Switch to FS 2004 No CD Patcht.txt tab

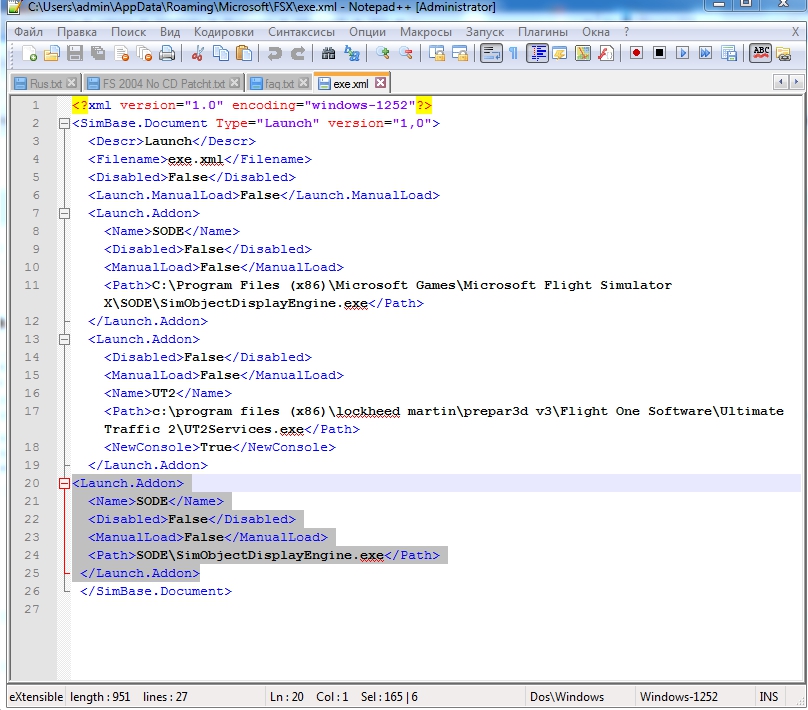163,83
